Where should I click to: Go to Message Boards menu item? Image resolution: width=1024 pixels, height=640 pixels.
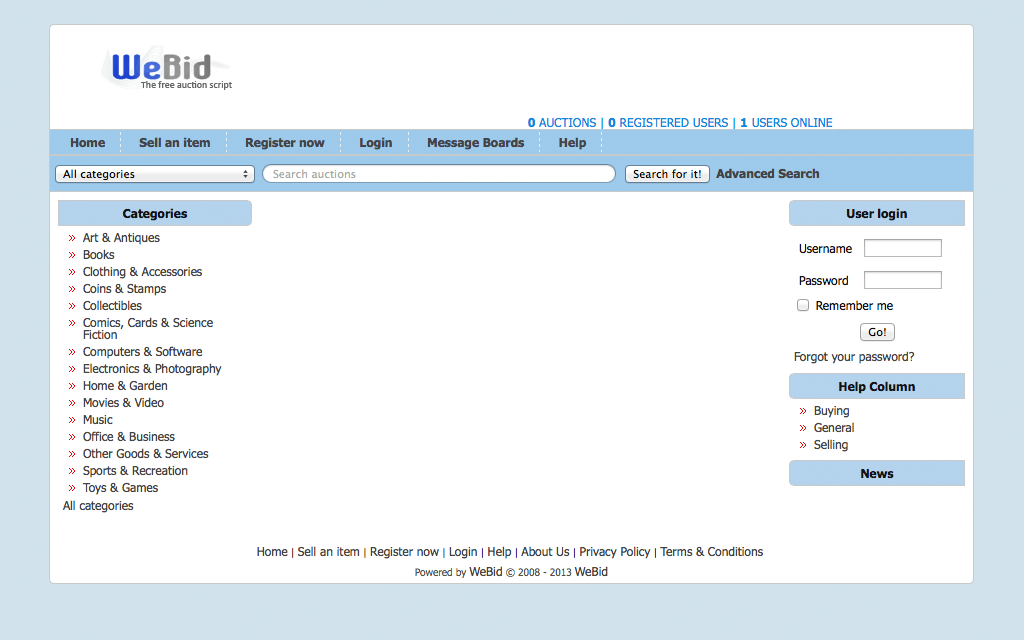pos(475,143)
